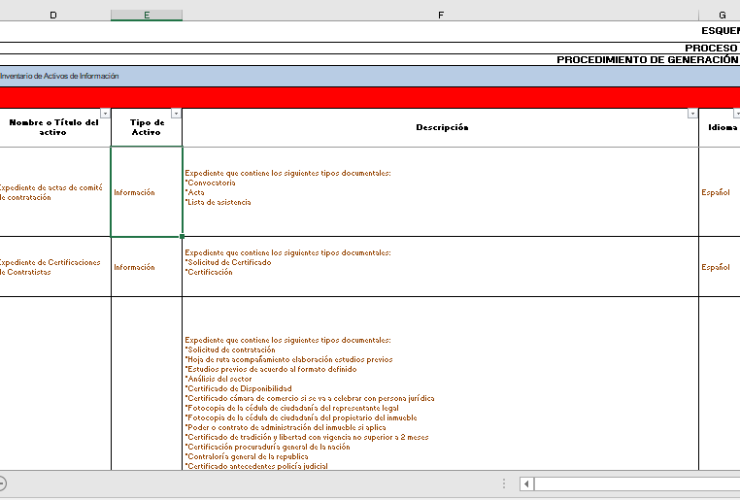Select column E header
The height and width of the screenshot is (500, 740).
[147, 15]
